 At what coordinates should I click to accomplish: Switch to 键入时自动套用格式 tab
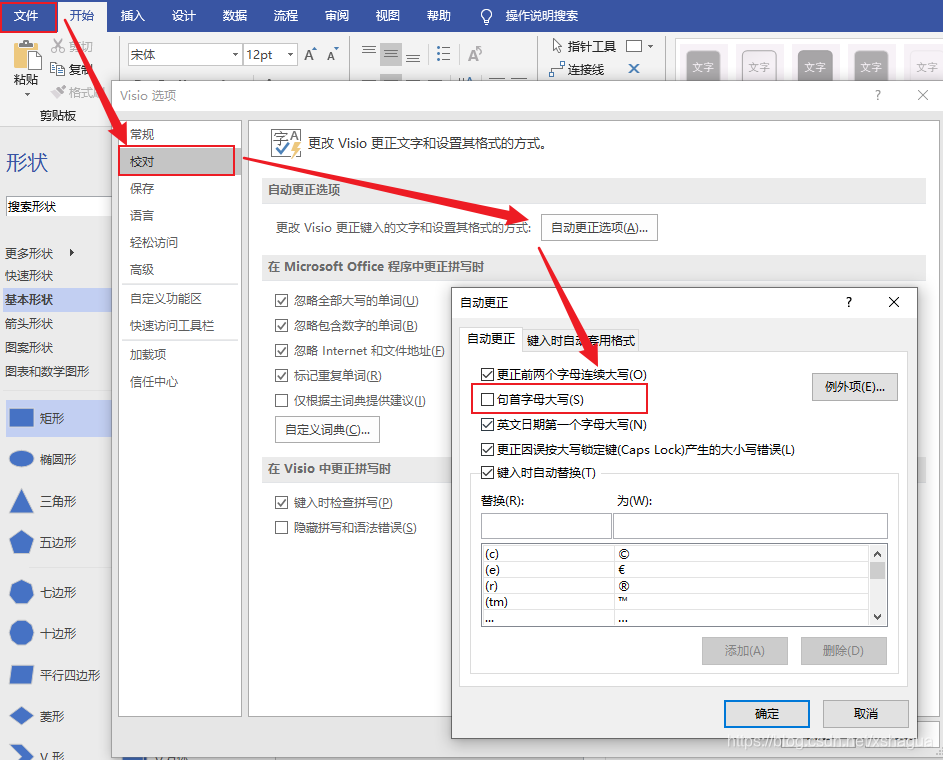tap(580, 340)
